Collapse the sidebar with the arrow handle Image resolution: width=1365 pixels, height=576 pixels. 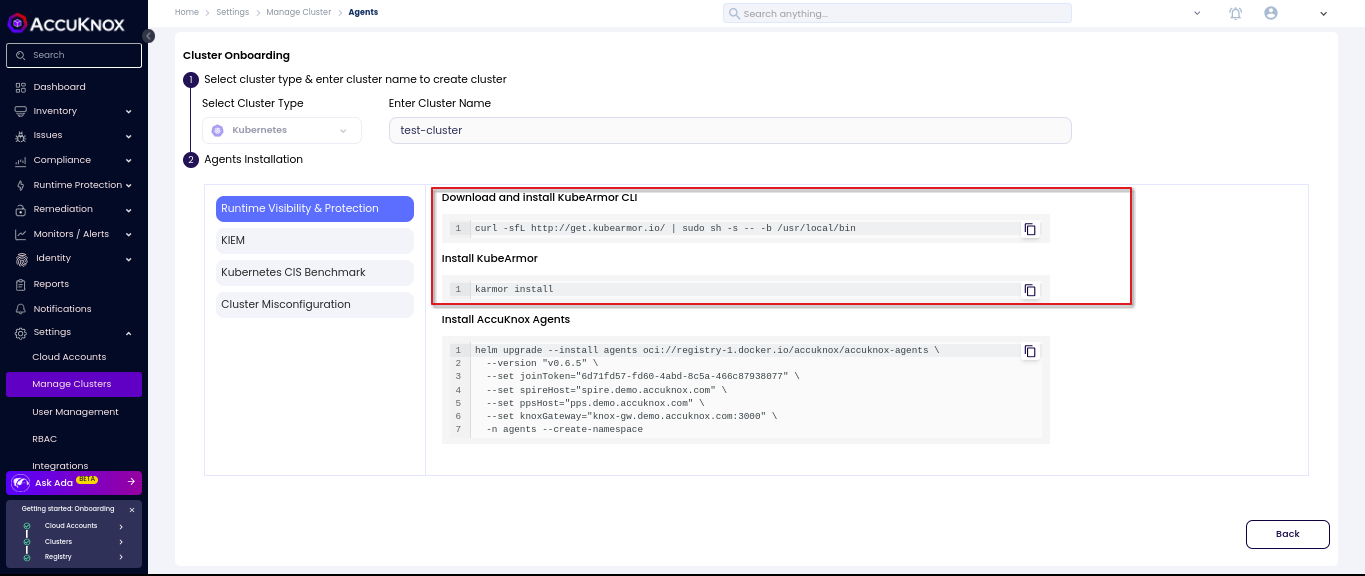pyautogui.click(x=148, y=36)
